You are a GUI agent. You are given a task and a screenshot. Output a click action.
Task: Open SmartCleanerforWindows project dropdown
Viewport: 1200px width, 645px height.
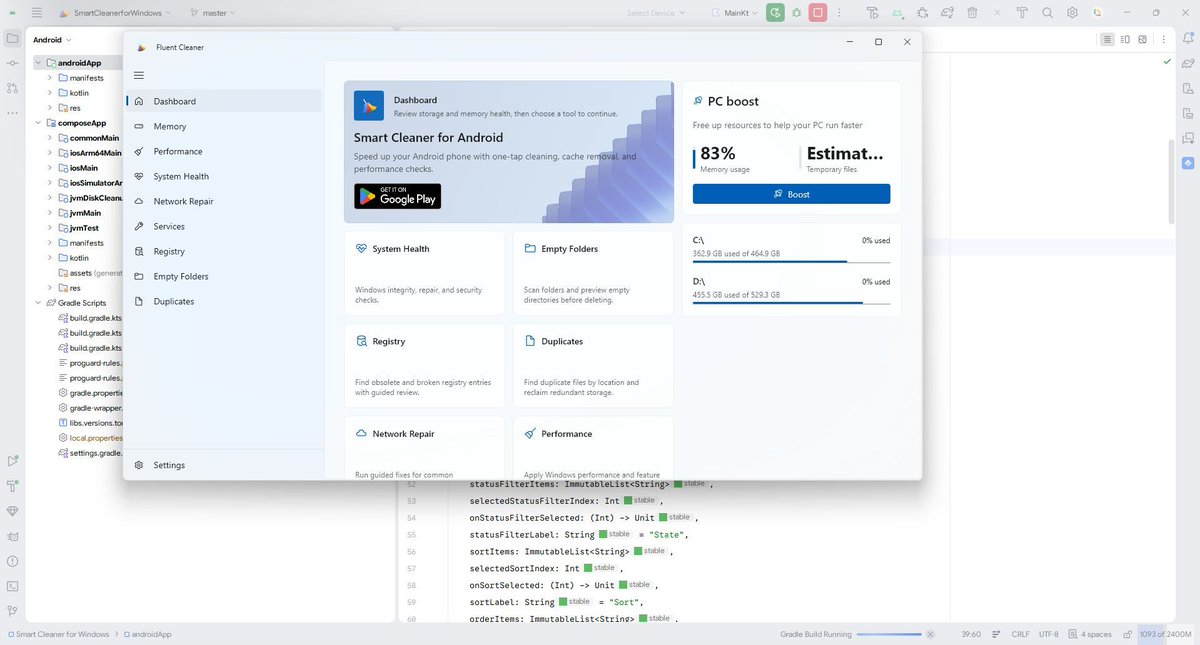(x=115, y=13)
